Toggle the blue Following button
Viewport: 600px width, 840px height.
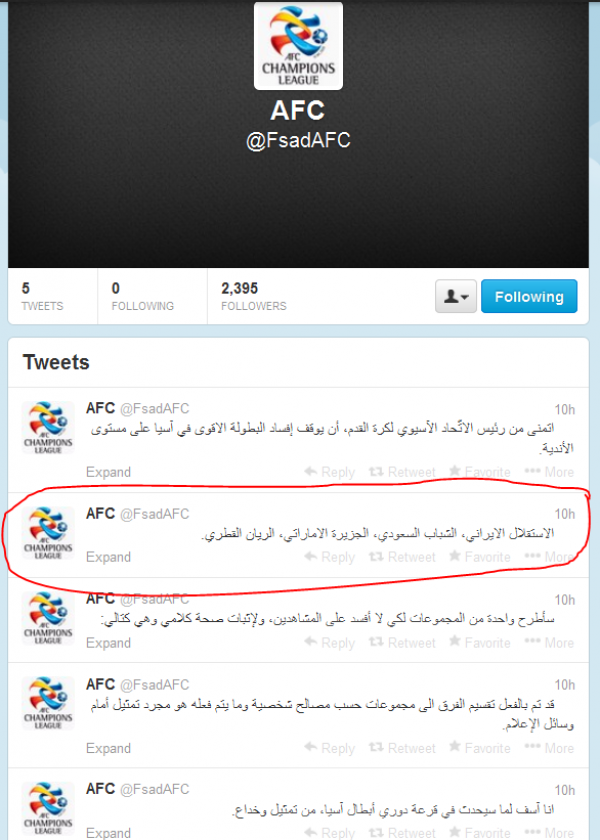pos(529,296)
